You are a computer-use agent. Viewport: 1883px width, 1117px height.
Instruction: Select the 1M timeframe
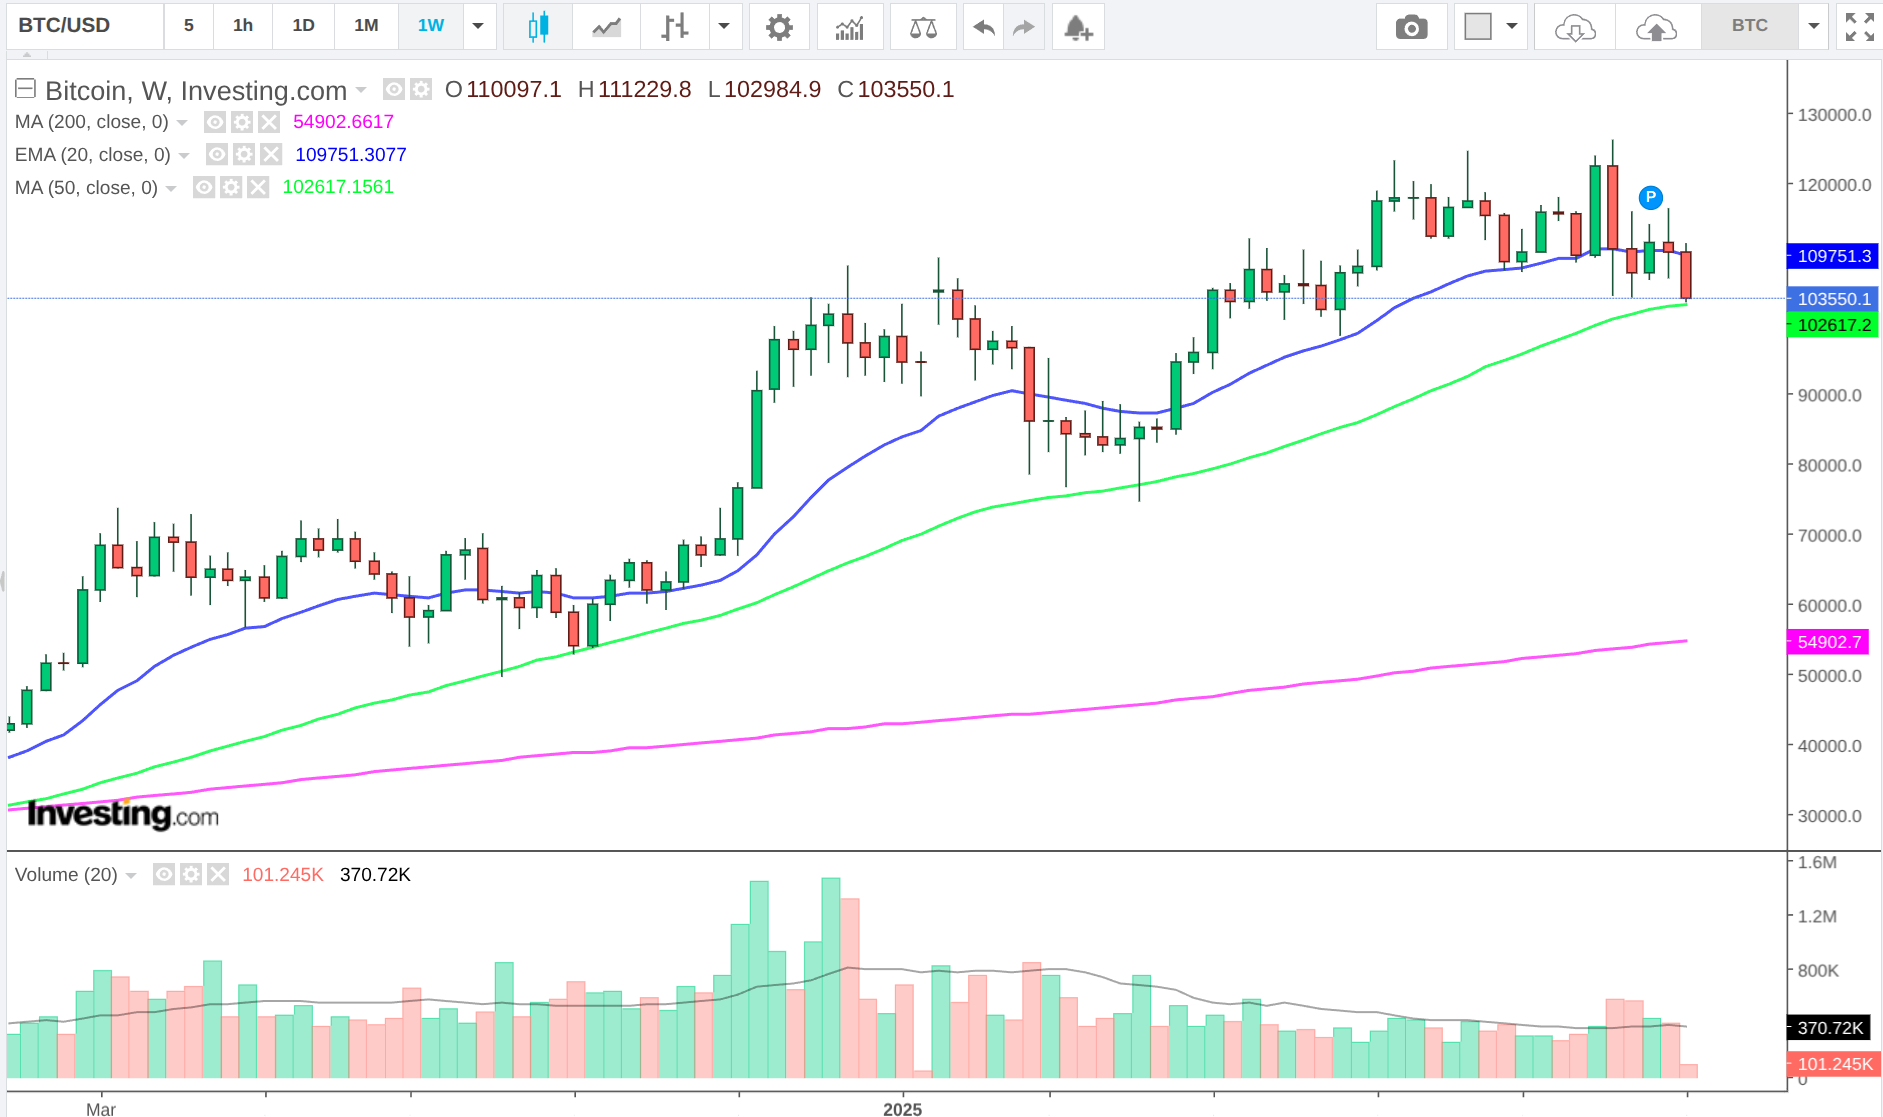pos(366,26)
